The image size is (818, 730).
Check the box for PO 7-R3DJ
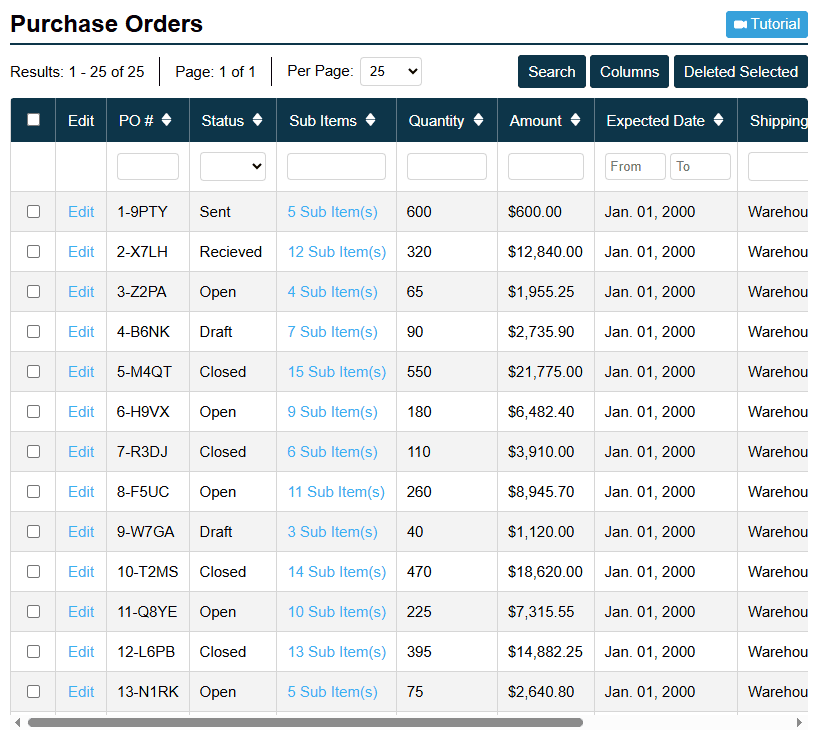33,451
